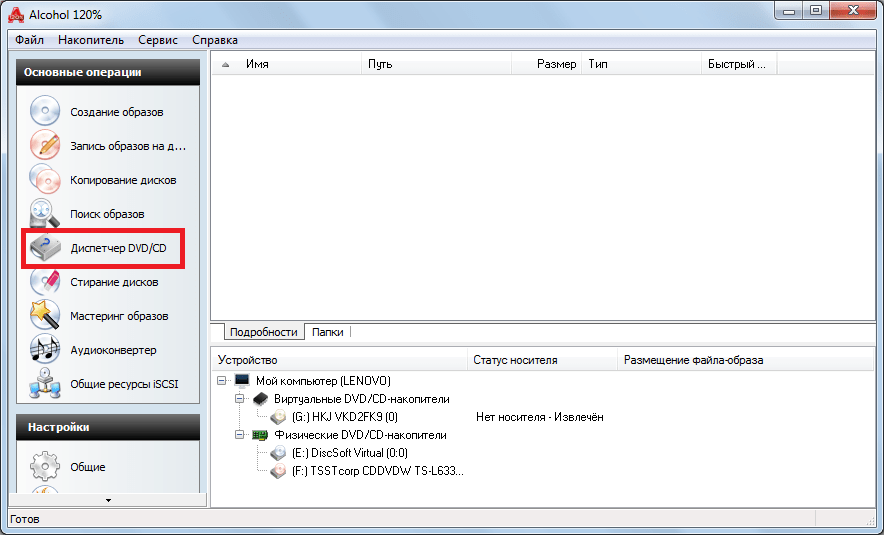Open Общие ресурсы iSCSI
This screenshot has height=535, width=884.
click(124, 384)
